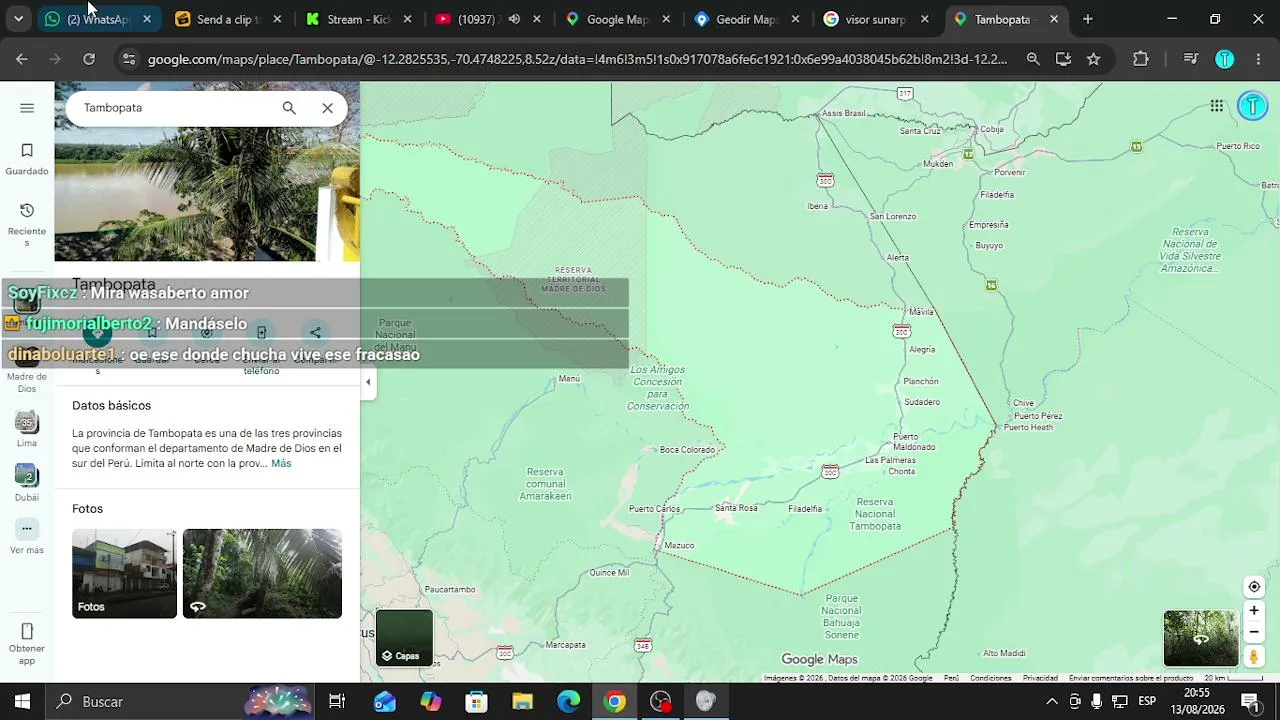This screenshot has height=720, width=1280.
Task: Show your location on the map
Action: coord(1254,587)
